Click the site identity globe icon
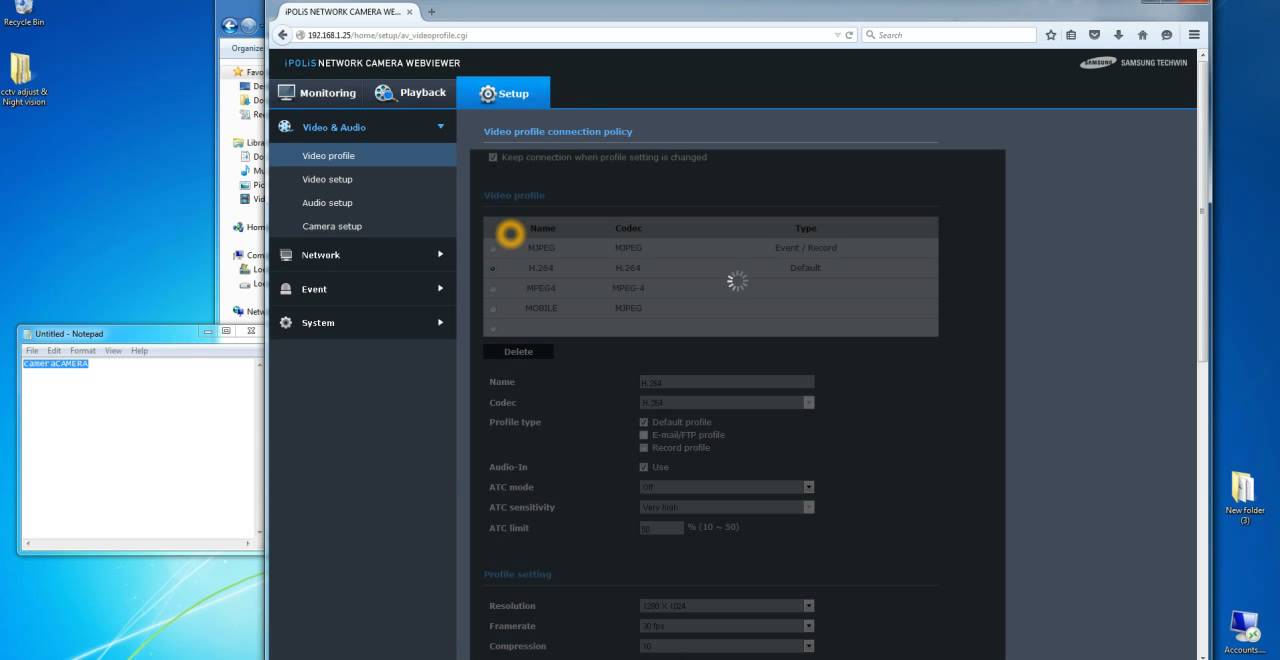 pyautogui.click(x=300, y=35)
